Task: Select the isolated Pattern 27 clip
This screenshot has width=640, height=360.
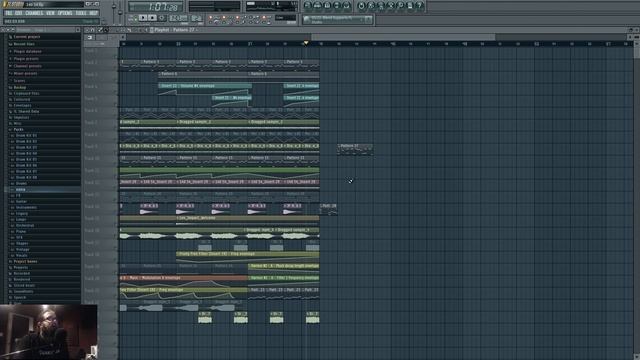Action: [355, 149]
